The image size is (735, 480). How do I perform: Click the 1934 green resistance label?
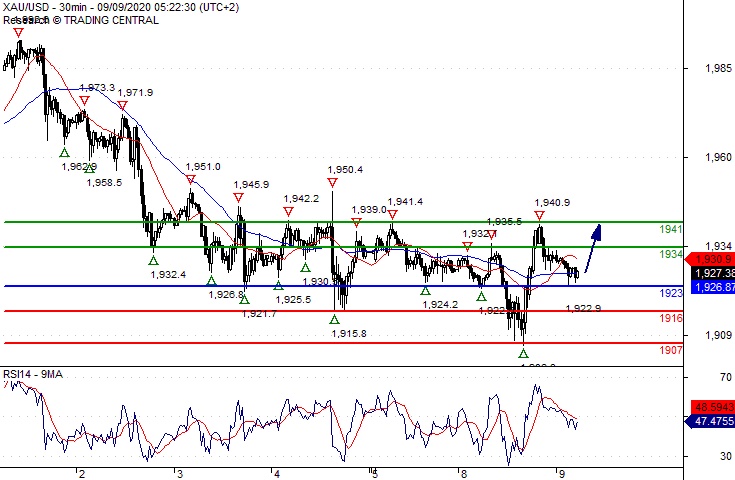[x=671, y=254]
